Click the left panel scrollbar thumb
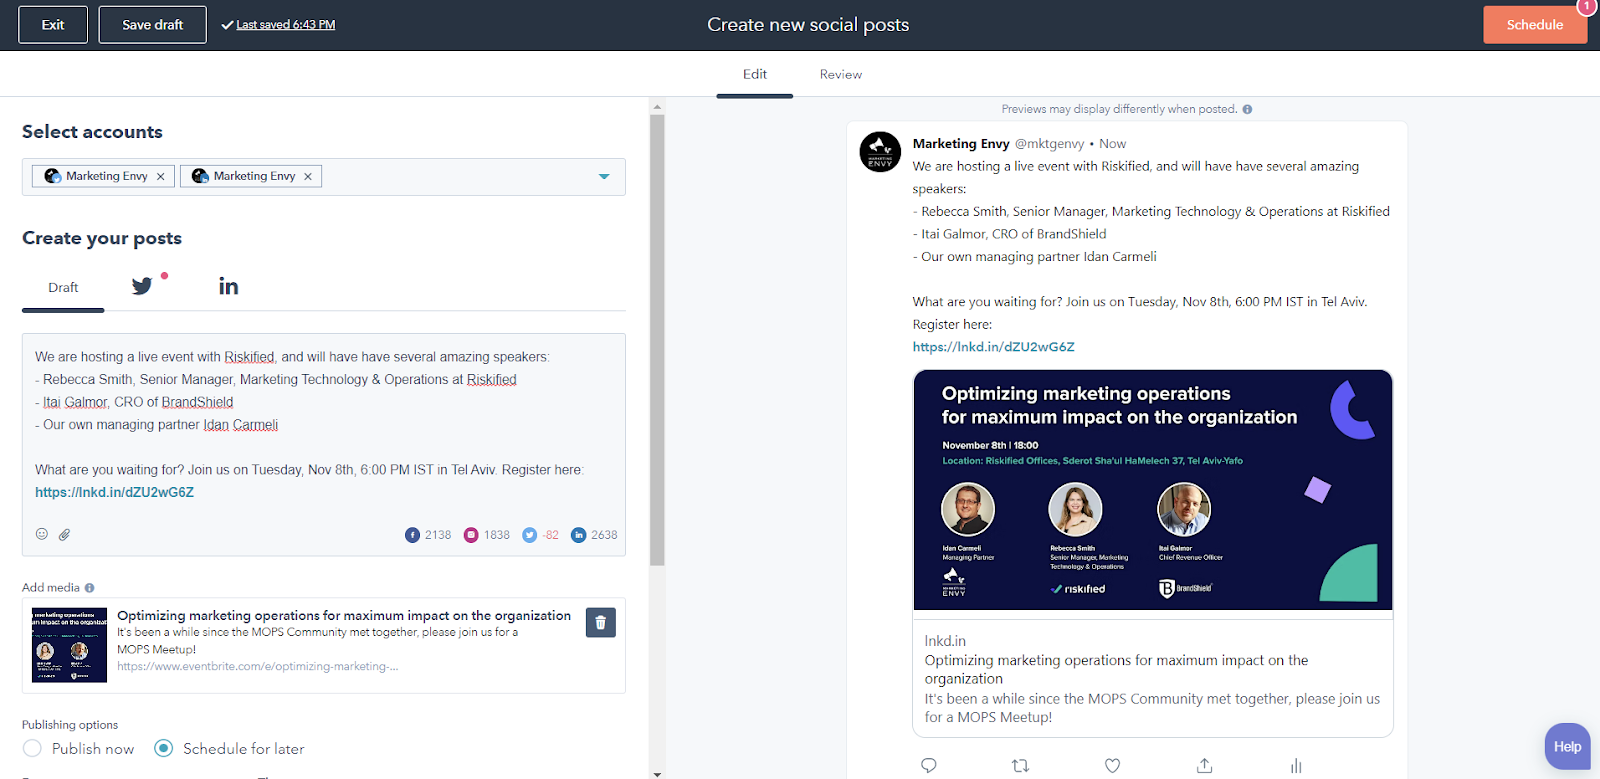The width and height of the screenshot is (1600, 779). pyautogui.click(x=657, y=340)
